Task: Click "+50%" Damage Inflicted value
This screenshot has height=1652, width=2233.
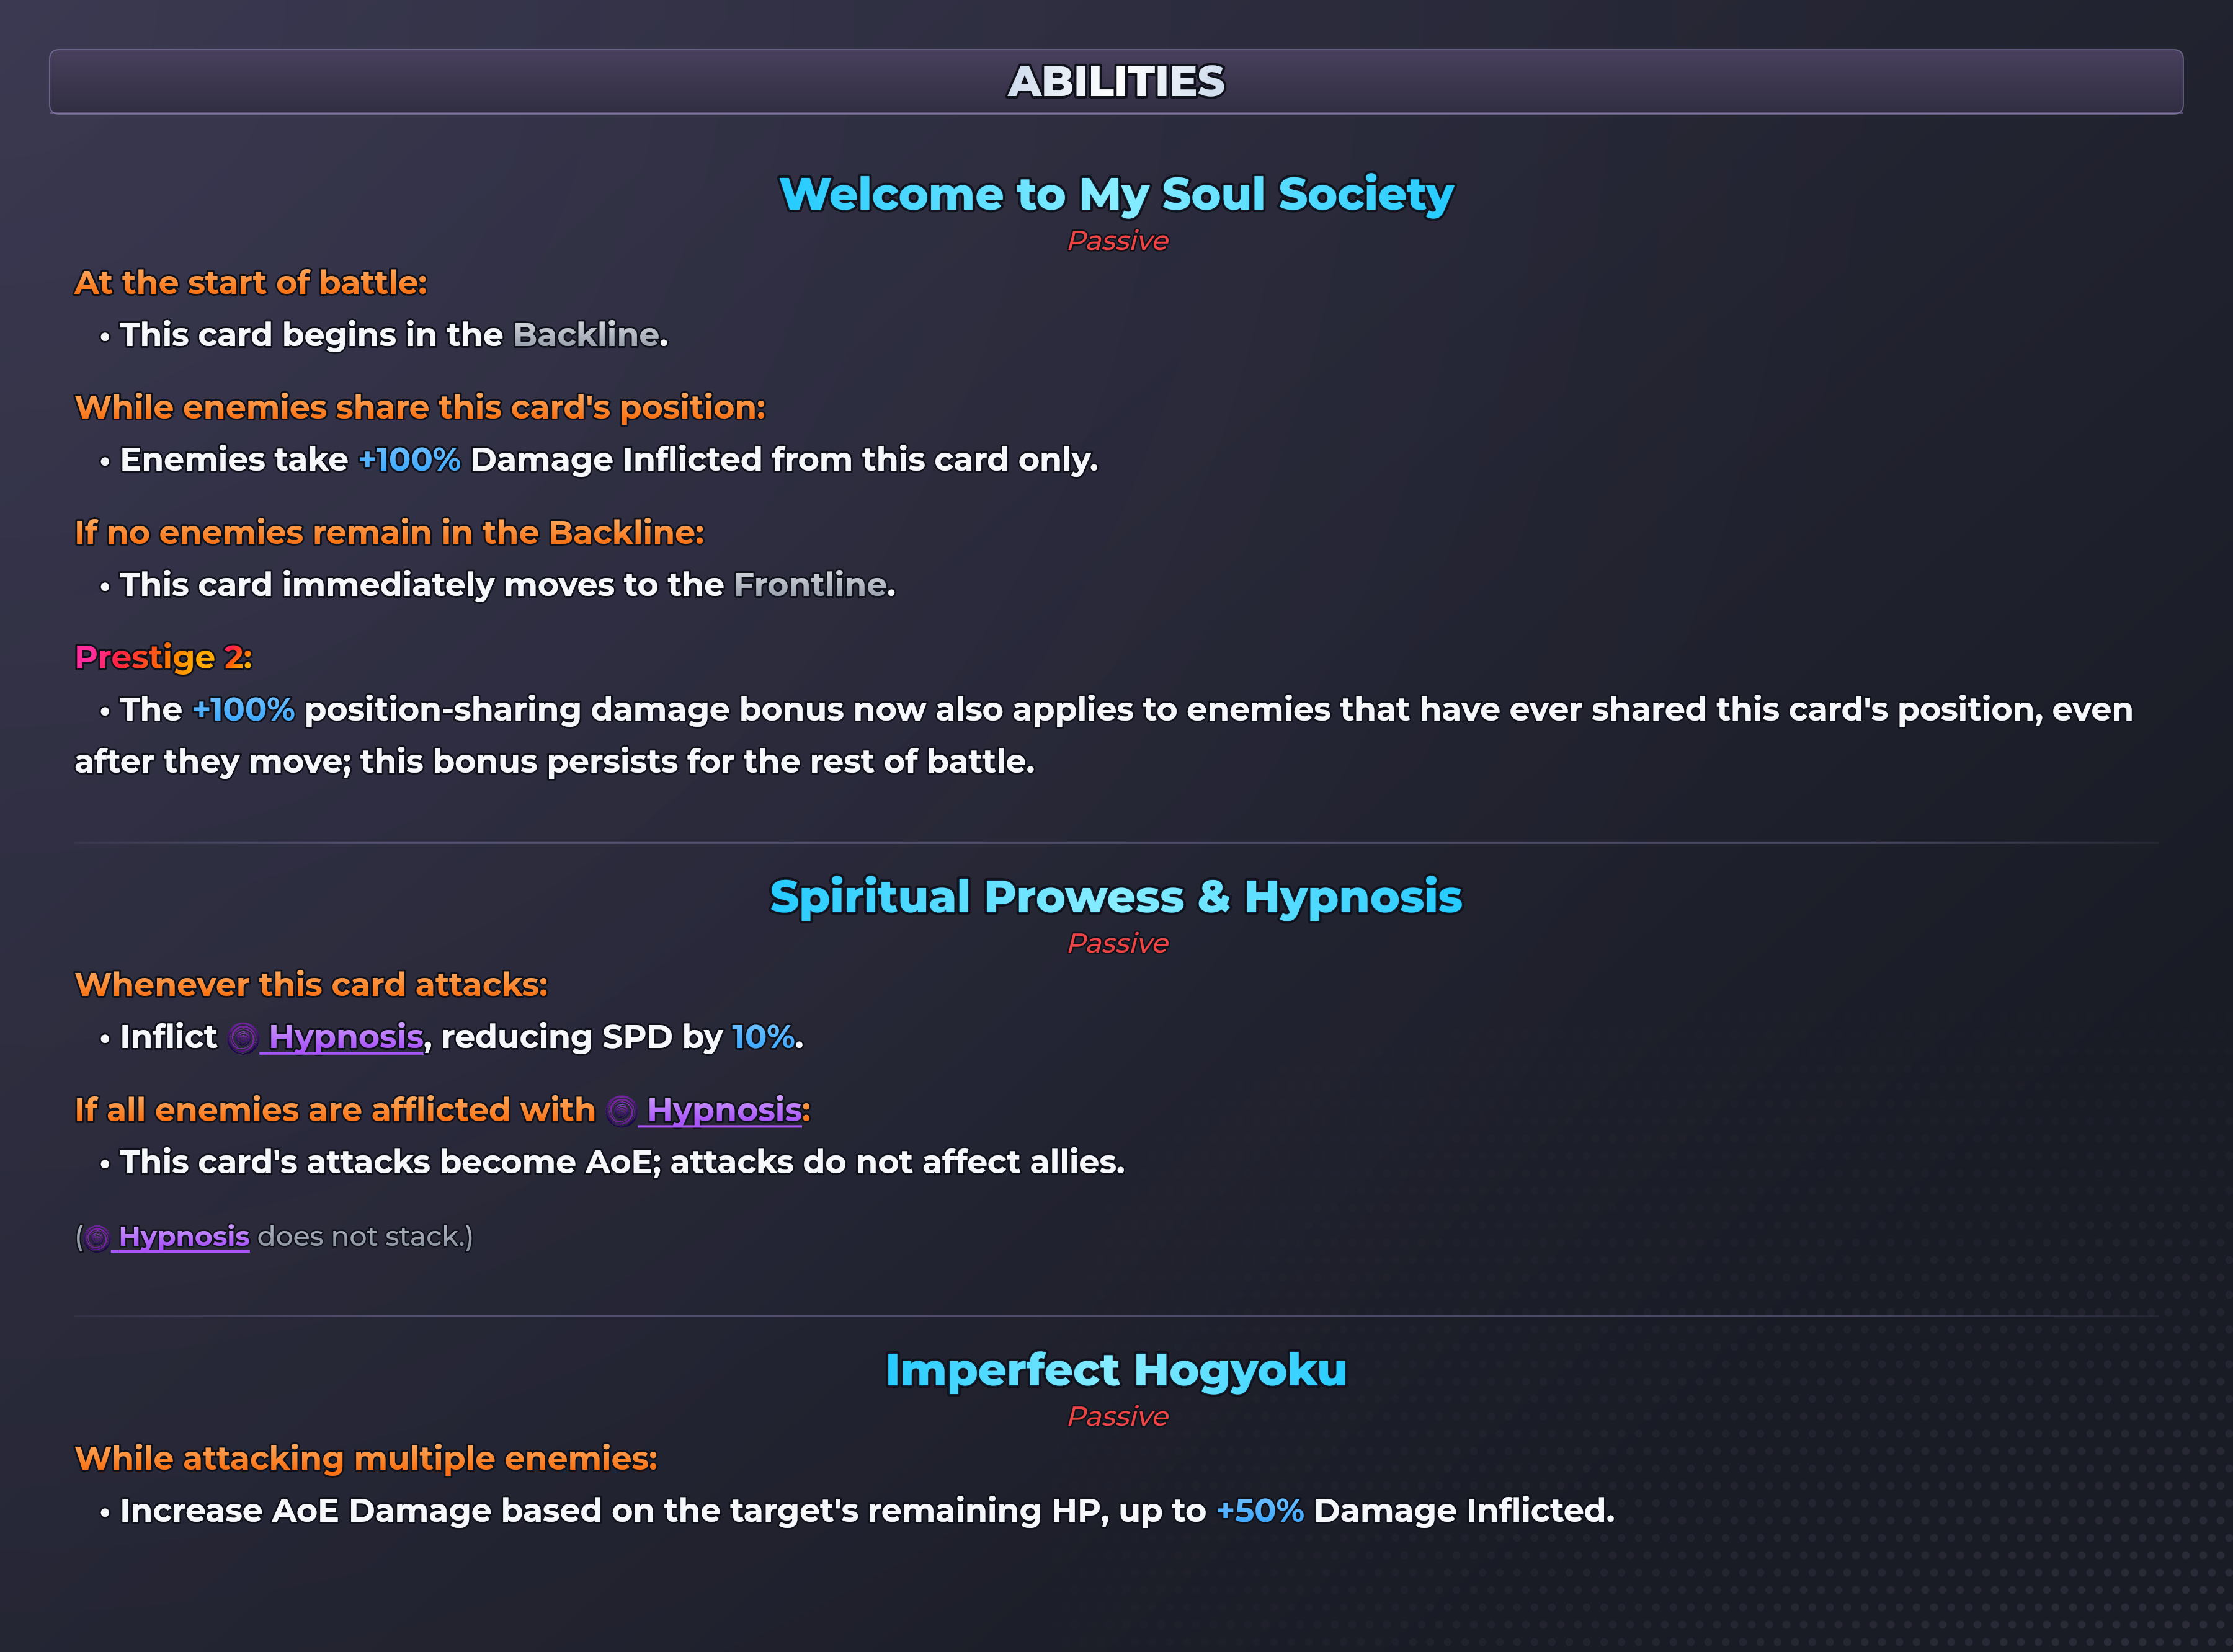Action: 1260,1511
